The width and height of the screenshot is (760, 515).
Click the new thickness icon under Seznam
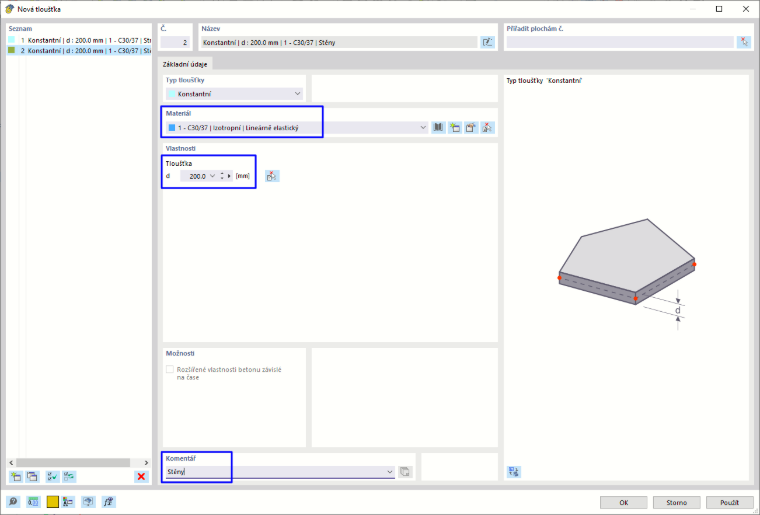pyautogui.click(x=16, y=477)
